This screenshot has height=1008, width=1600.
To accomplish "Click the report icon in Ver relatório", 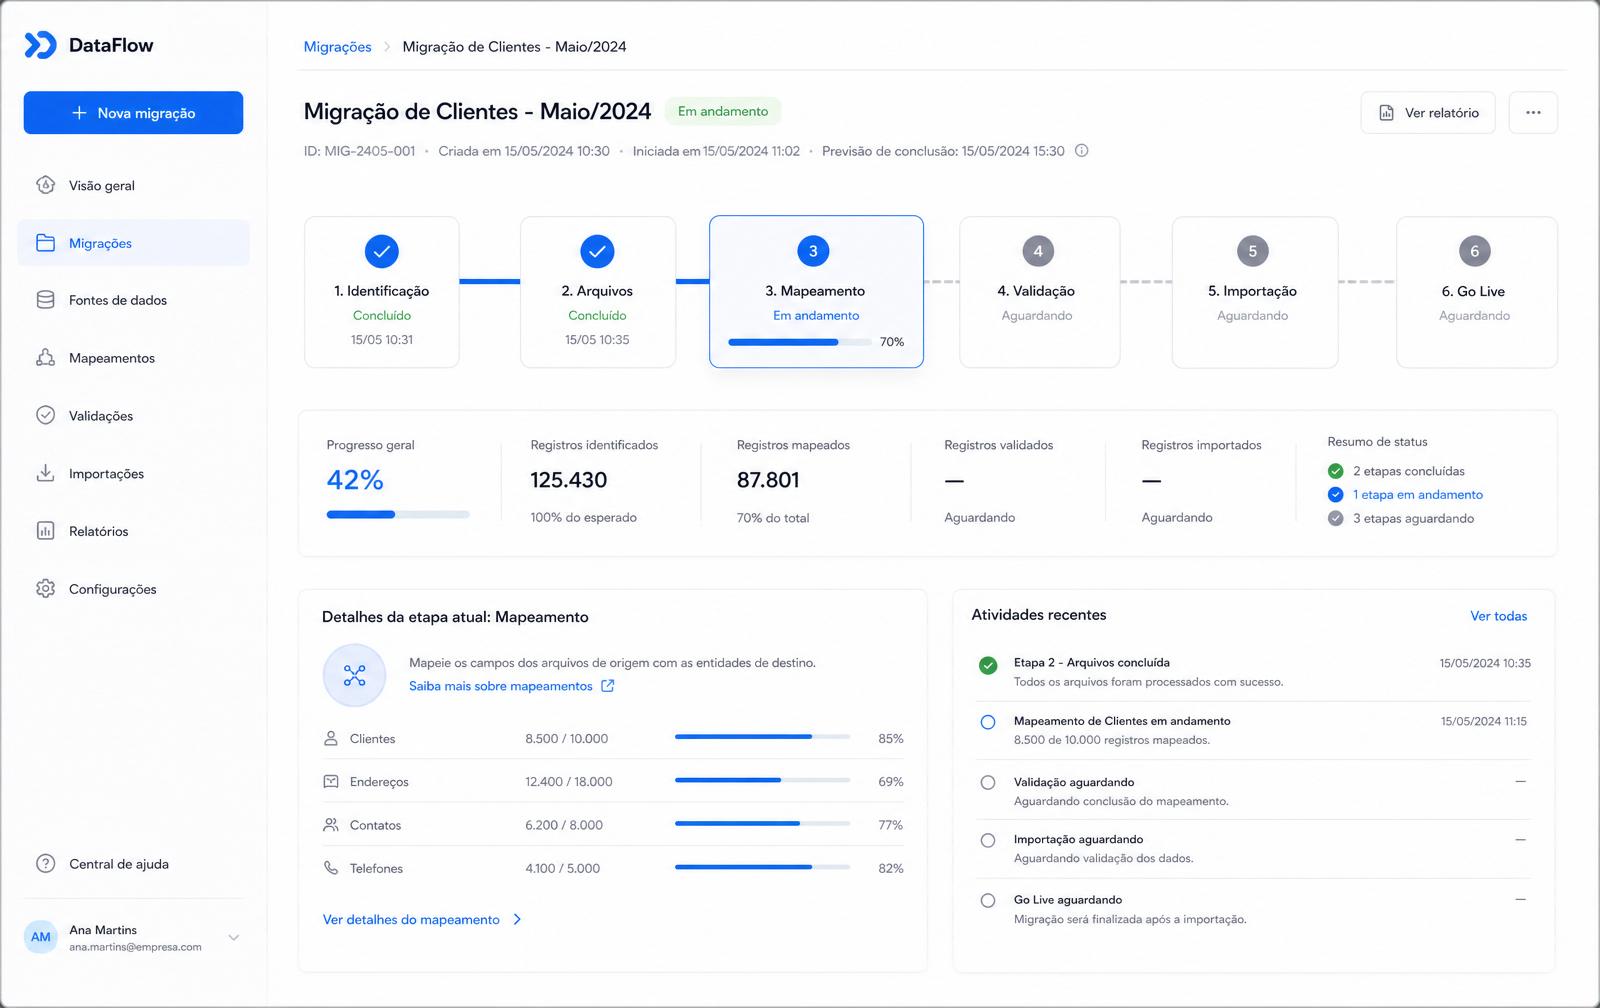I will [1386, 113].
